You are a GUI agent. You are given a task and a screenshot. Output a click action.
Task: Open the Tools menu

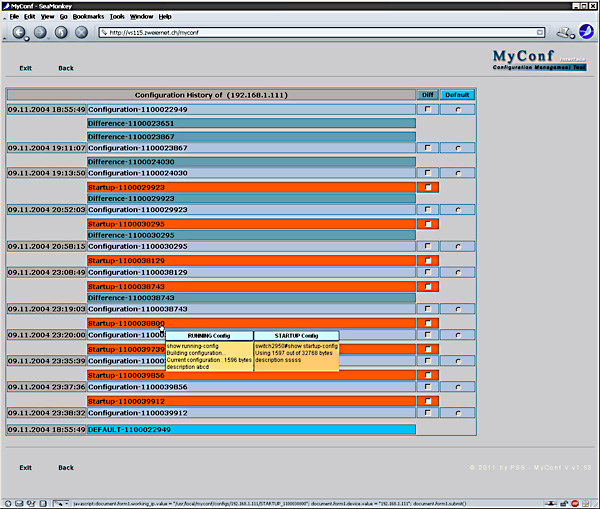click(x=117, y=16)
